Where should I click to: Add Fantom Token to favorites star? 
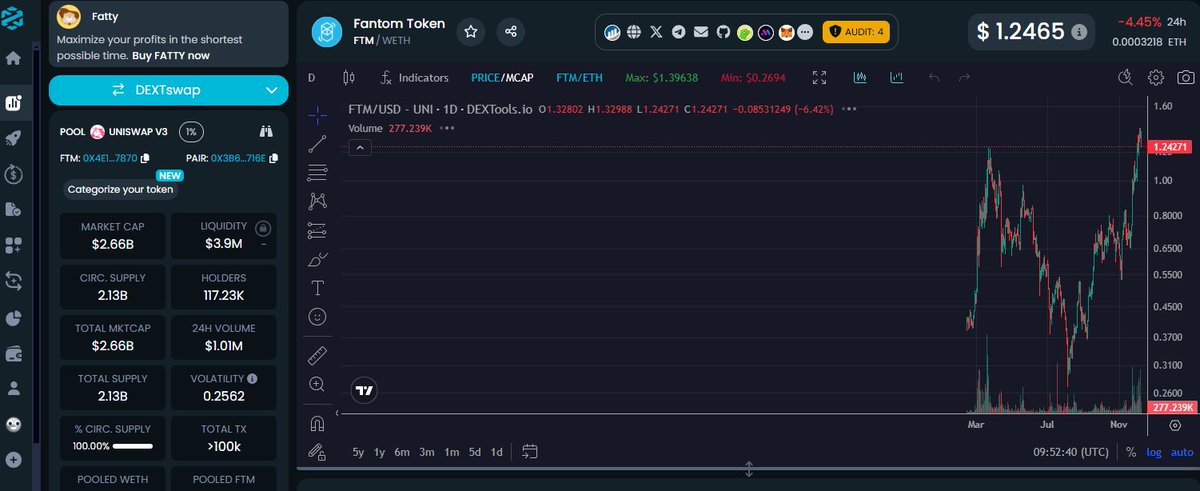(x=471, y=32)
